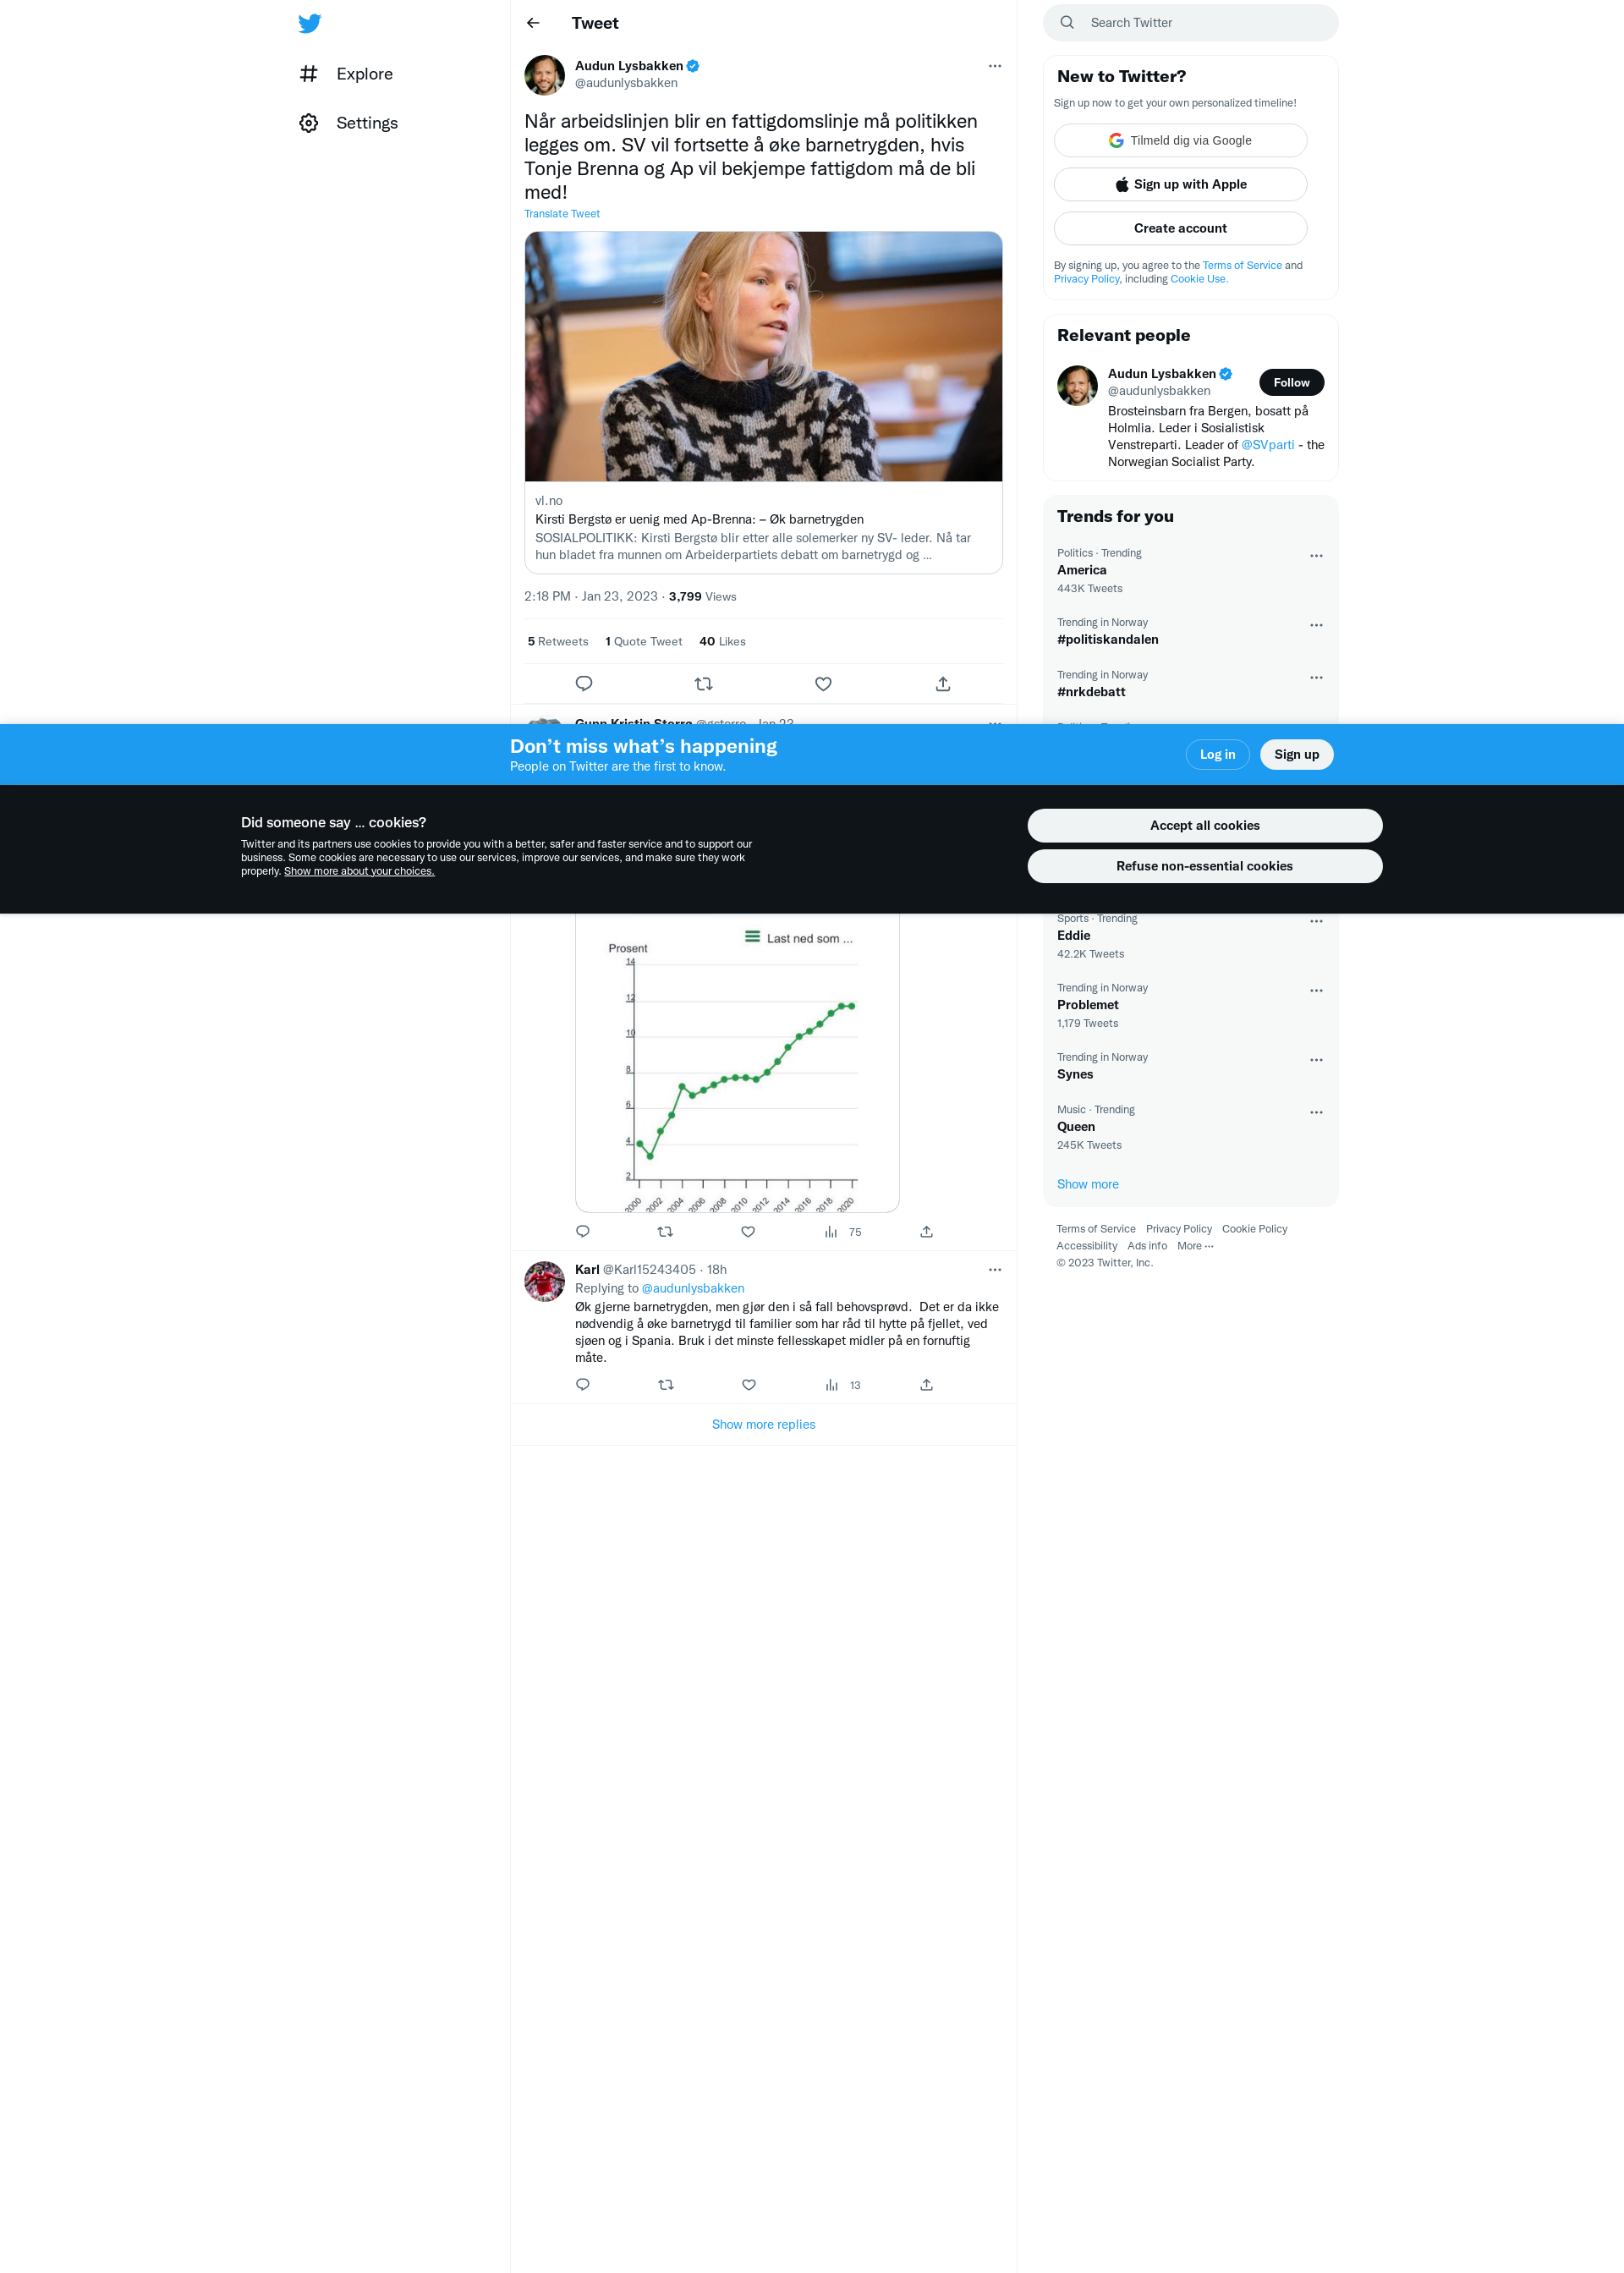The height and width of the screenshot is (2273, 1624).
Task: Click Show more replies link
Action: click(763, 1424)
